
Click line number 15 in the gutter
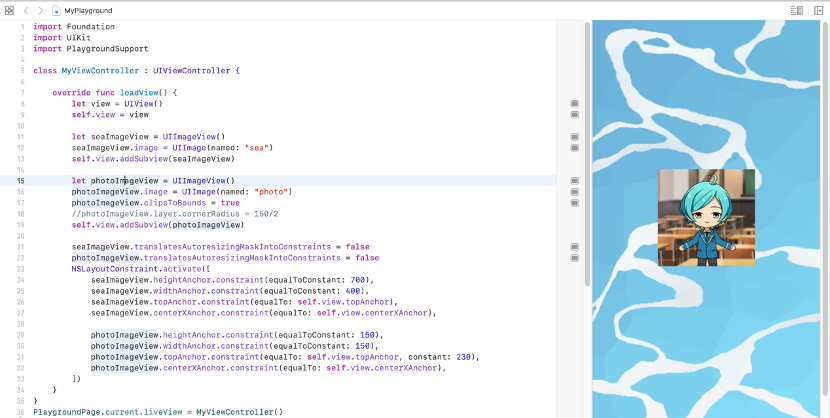tap(21, 181)
